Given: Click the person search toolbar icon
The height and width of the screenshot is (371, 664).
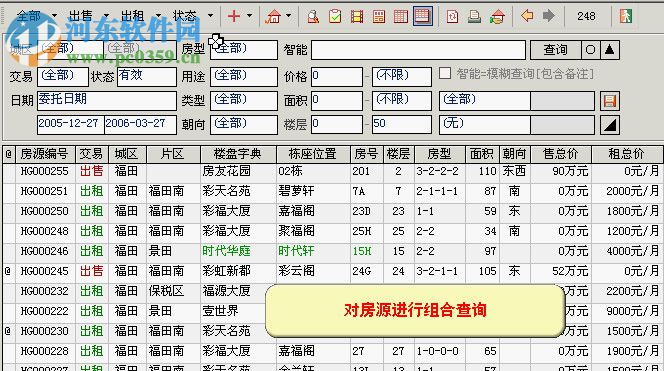Looking at the screenshot, I should [313, 17].
